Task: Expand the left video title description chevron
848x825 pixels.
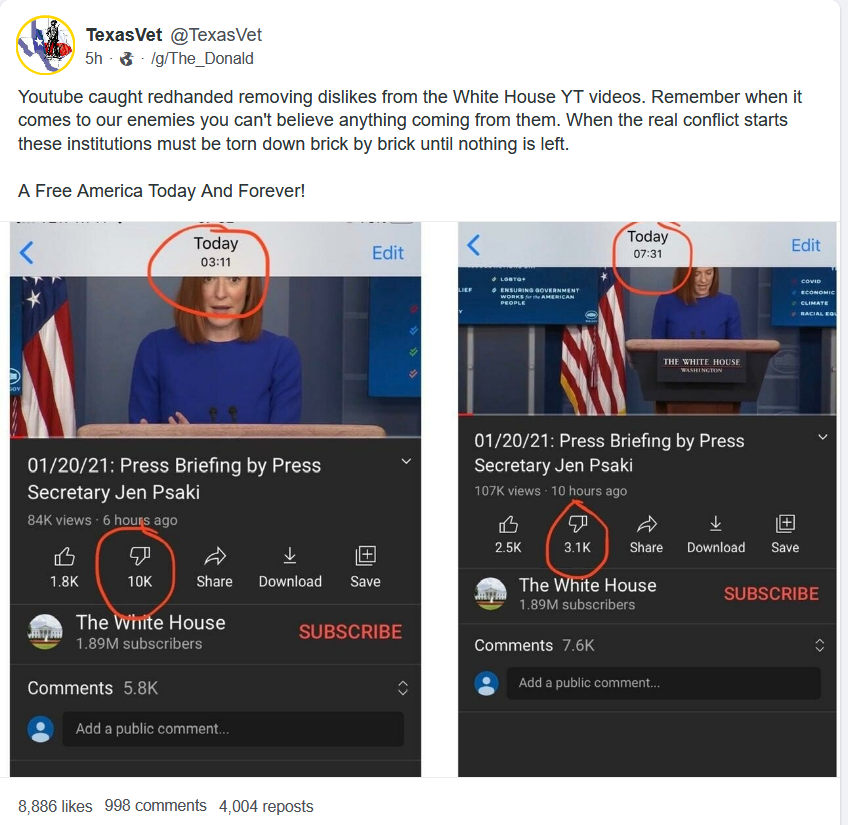Action: click(x=406, y=461)
